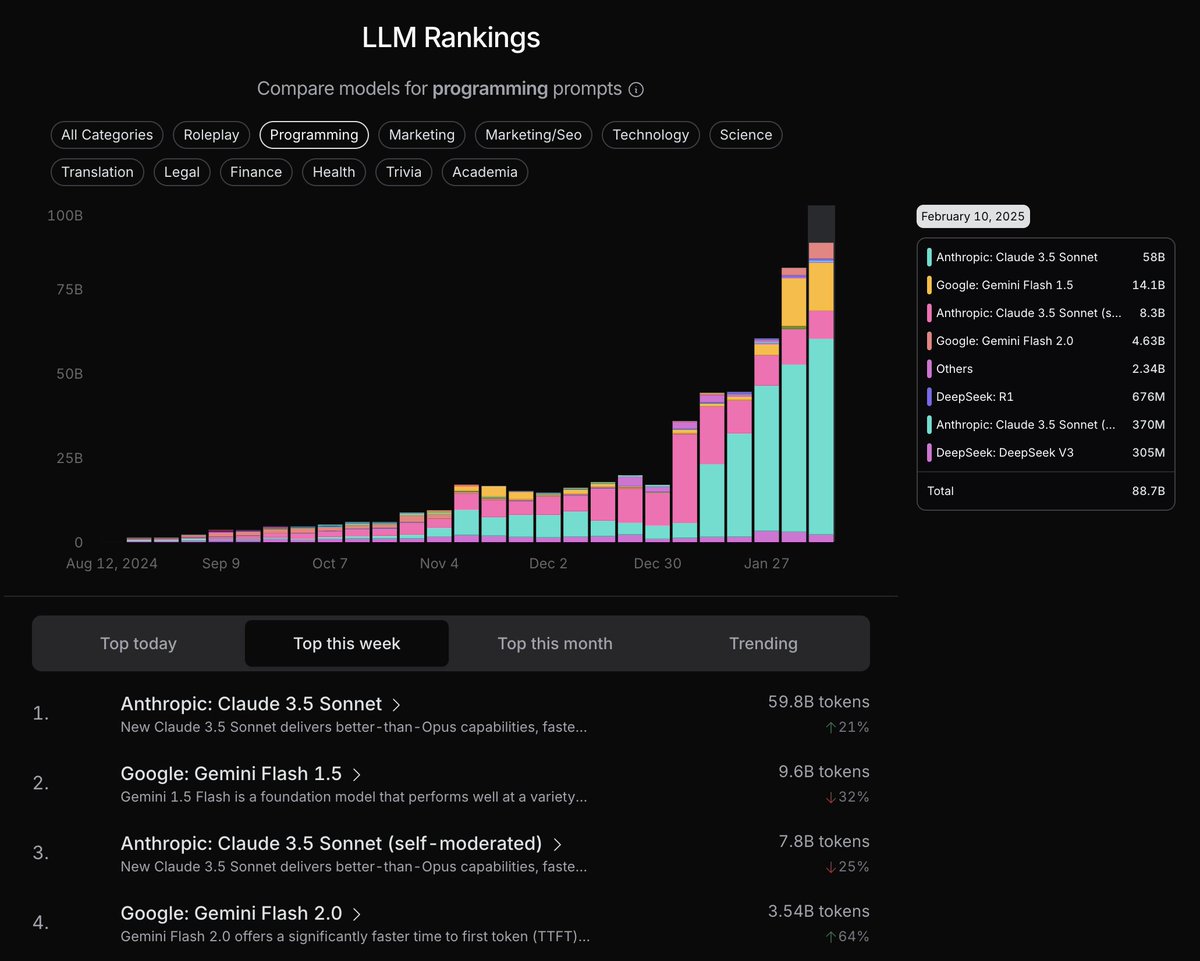This screenshot has height=961, width=1200.
Task: Click the info icon next to programming prompts
Action: [x=636, y=89]
